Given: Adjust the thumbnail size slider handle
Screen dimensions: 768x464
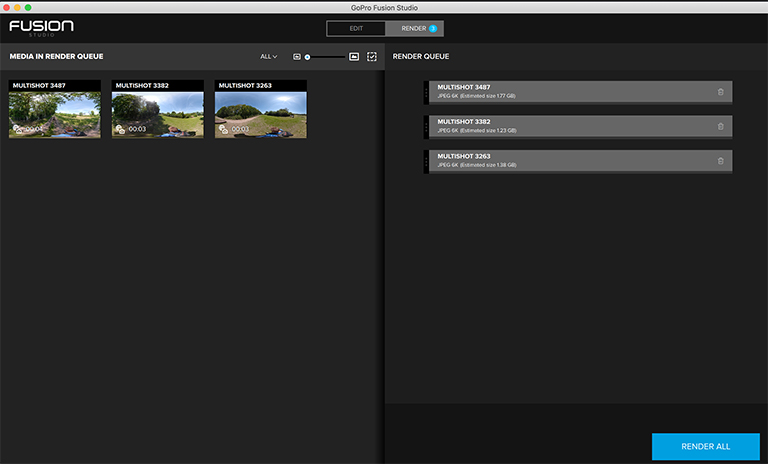Looking at the screenshot, I should tap(307, 57).
